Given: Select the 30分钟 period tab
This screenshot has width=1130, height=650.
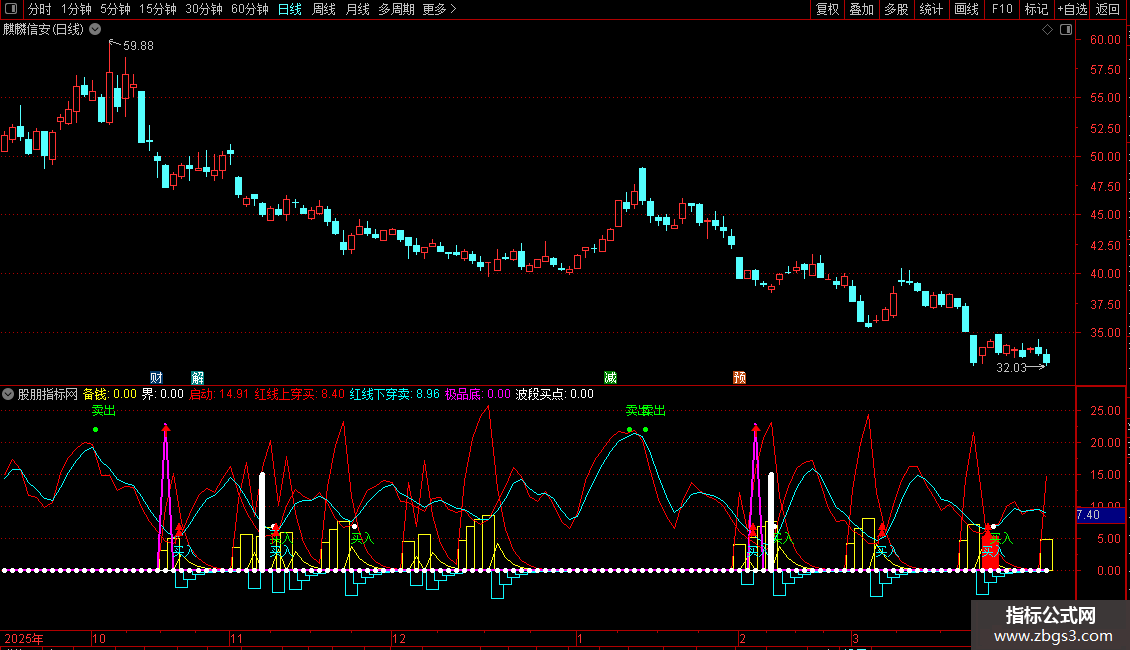Looking at the screenshot, I should tap(204, 9).
